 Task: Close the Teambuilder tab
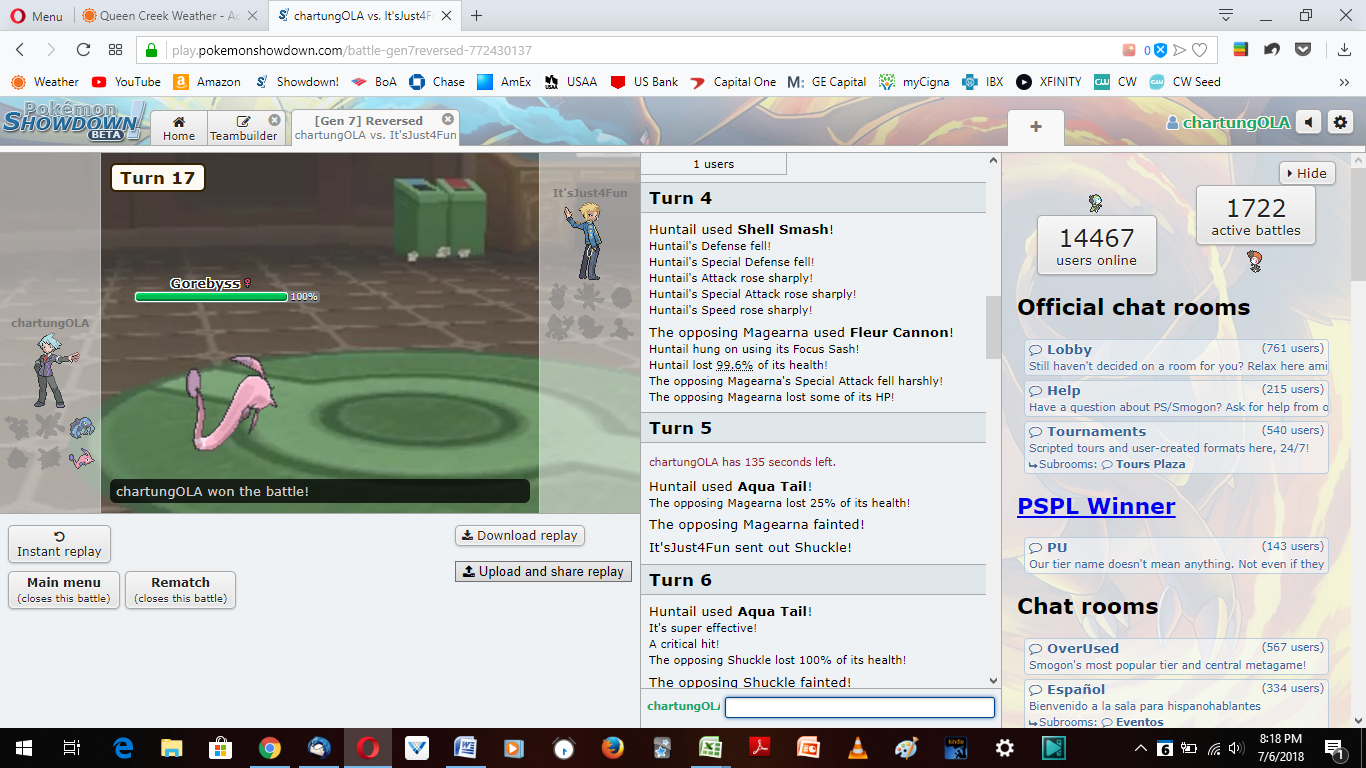[x=274, y=120]
